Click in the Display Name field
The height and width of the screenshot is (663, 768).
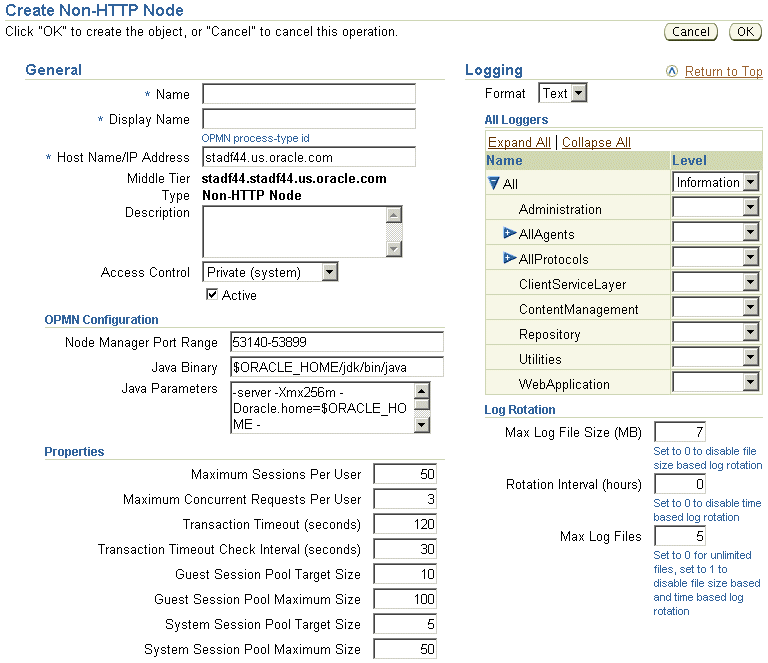(308, 120)
